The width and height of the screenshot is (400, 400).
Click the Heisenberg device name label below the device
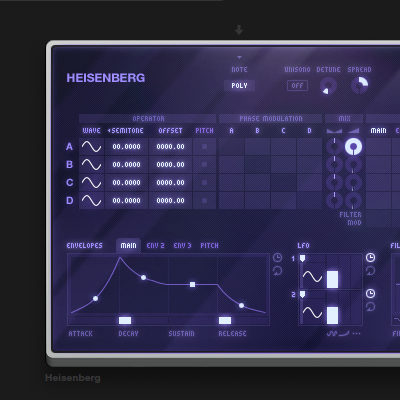[x=73, y=378]
